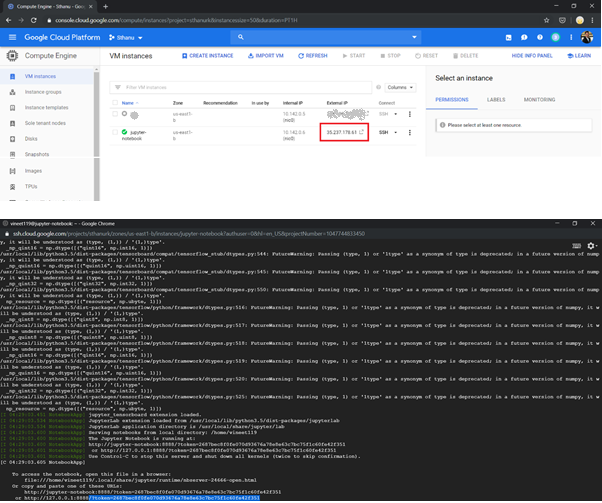Open external IP 35.237.178.61 link icon

click(x=361, y=132)
